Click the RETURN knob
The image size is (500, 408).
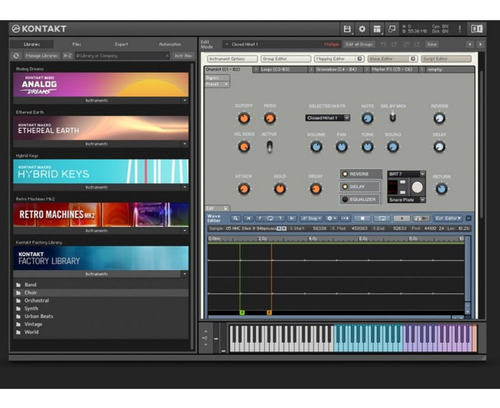pyautogui.click(x=441, y=189)
